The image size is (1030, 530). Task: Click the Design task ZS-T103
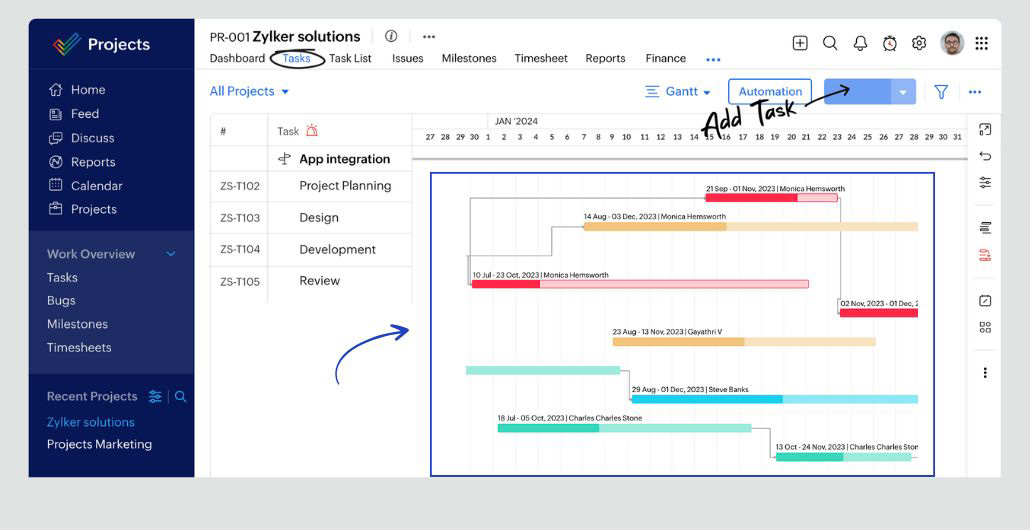click(311, 218)
